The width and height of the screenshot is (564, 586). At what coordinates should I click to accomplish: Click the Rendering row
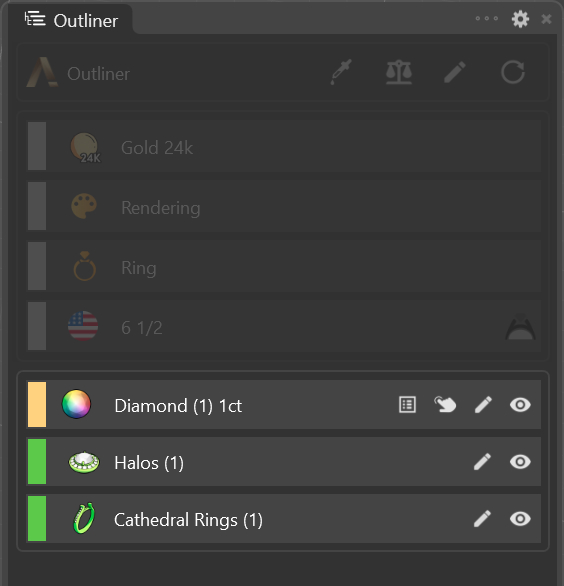pos(284,207)
